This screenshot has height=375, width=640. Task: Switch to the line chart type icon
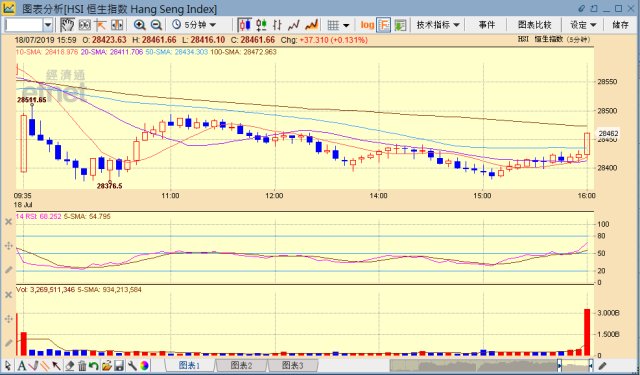(x=294, y=25)
